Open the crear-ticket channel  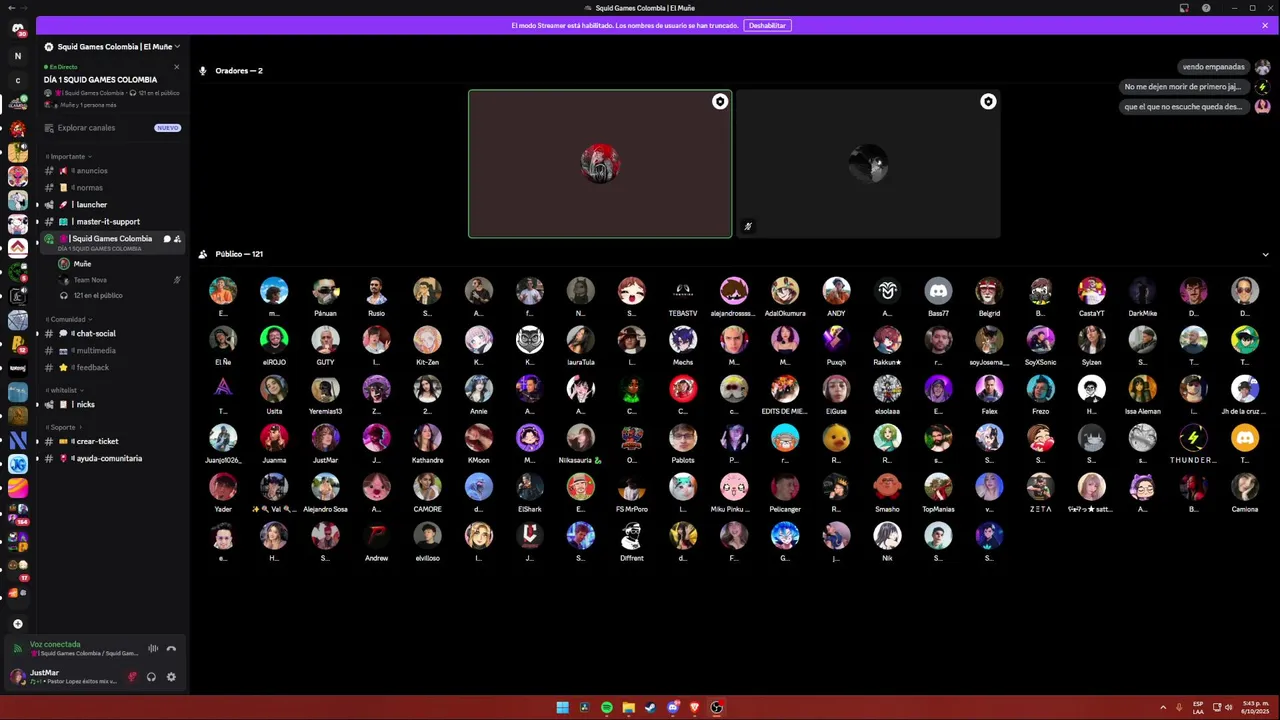(111, 442)
